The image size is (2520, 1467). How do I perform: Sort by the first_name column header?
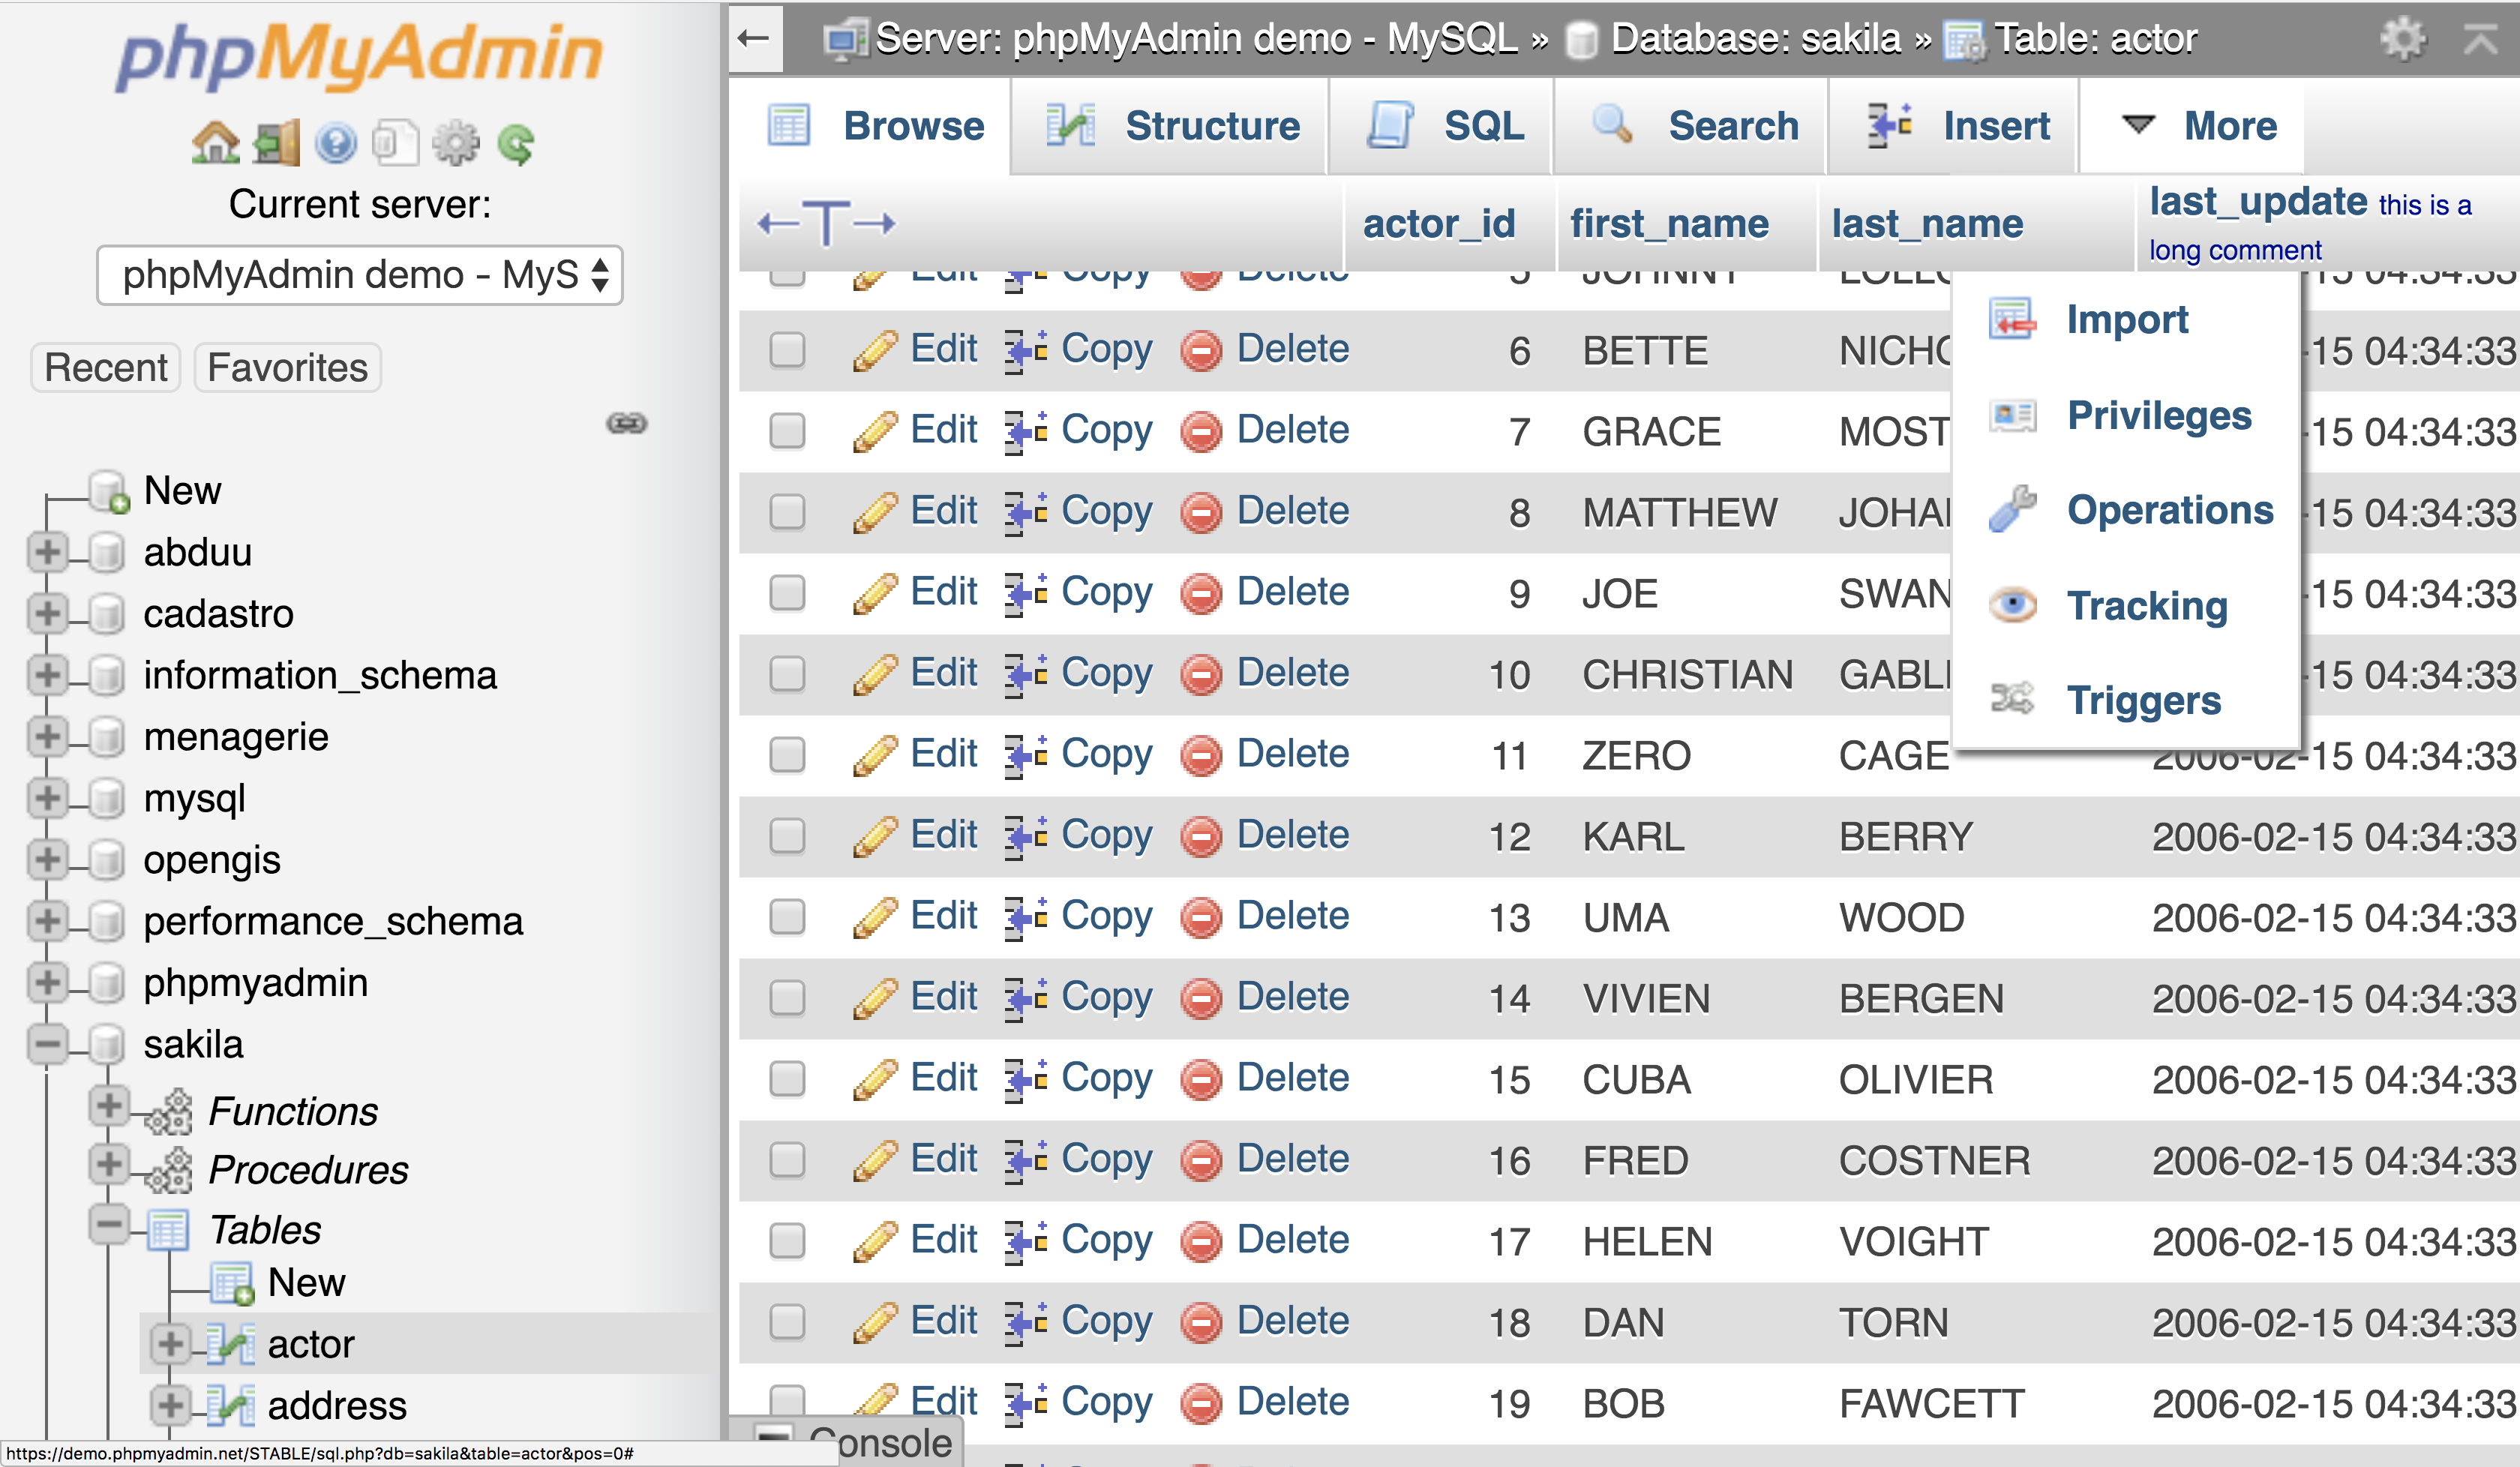click(1668, 224)
